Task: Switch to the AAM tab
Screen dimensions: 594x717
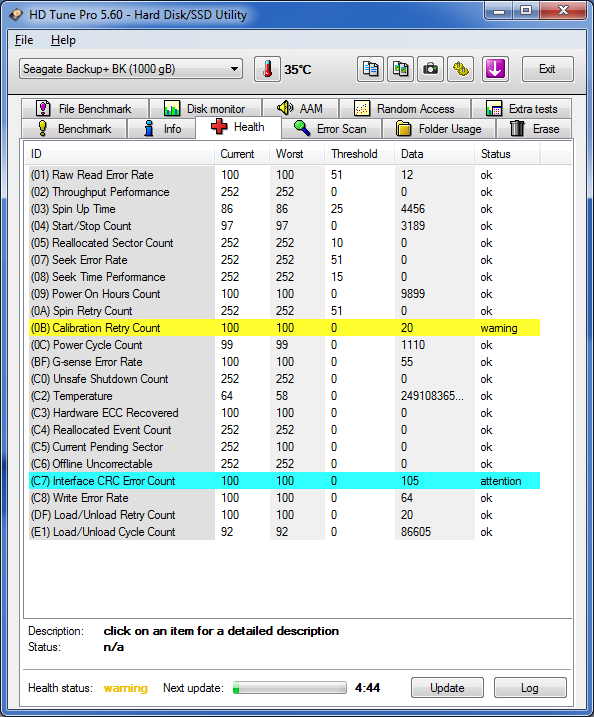Action: tap(300, 109)
